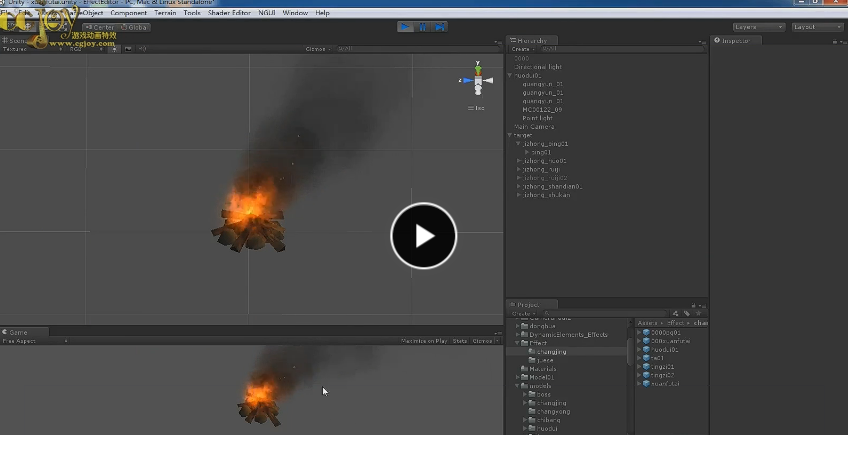Open the Layers dropdown

coord(758,27)
